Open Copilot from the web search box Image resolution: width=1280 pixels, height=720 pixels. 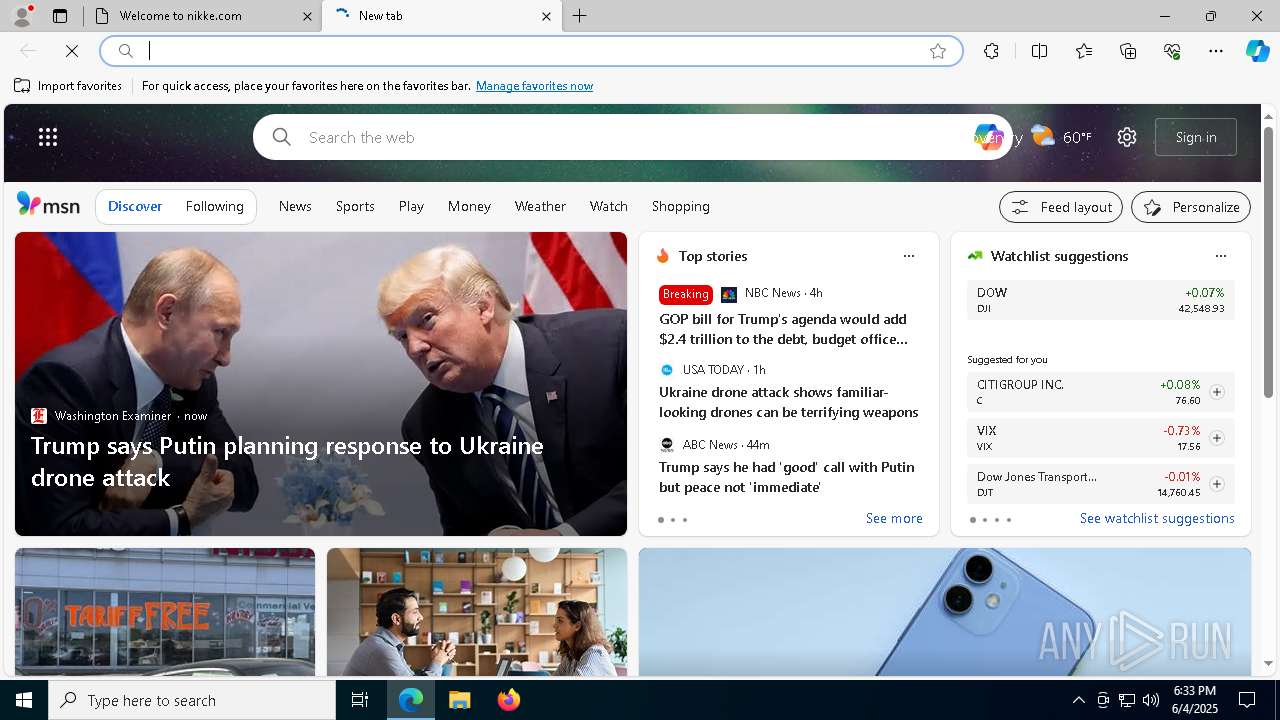point(988,137)
